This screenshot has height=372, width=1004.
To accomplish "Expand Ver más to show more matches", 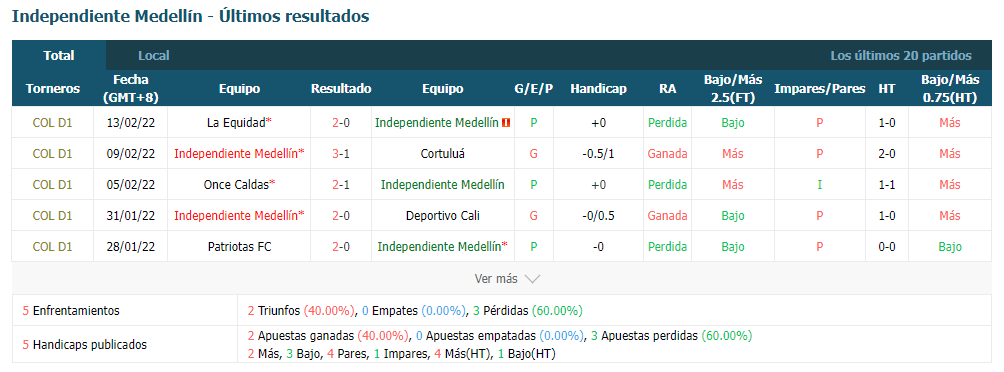I will [x=507, y=279].
